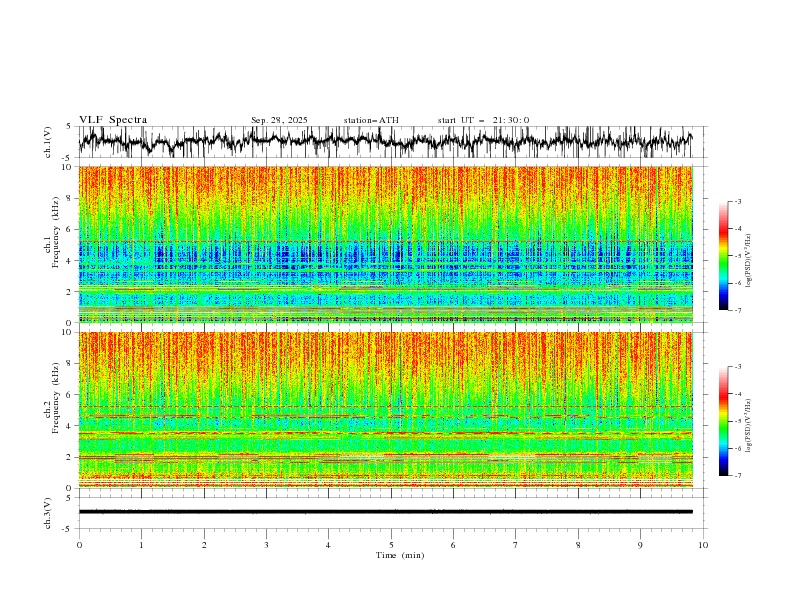Click the ch.2 colorbar 'log(PSD)(V²/Hz)' label
The width and height of the screenshot is (792, 612).
749,425
